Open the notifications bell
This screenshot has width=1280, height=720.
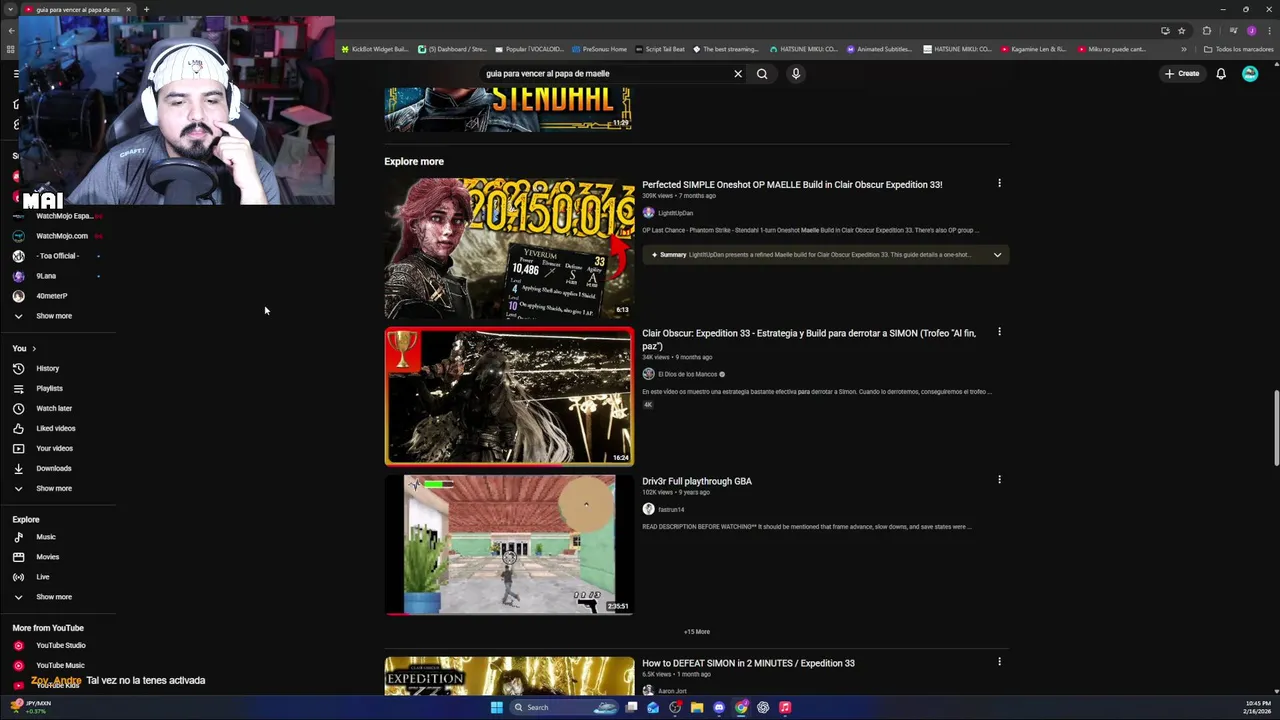[x=1221, y=73]
